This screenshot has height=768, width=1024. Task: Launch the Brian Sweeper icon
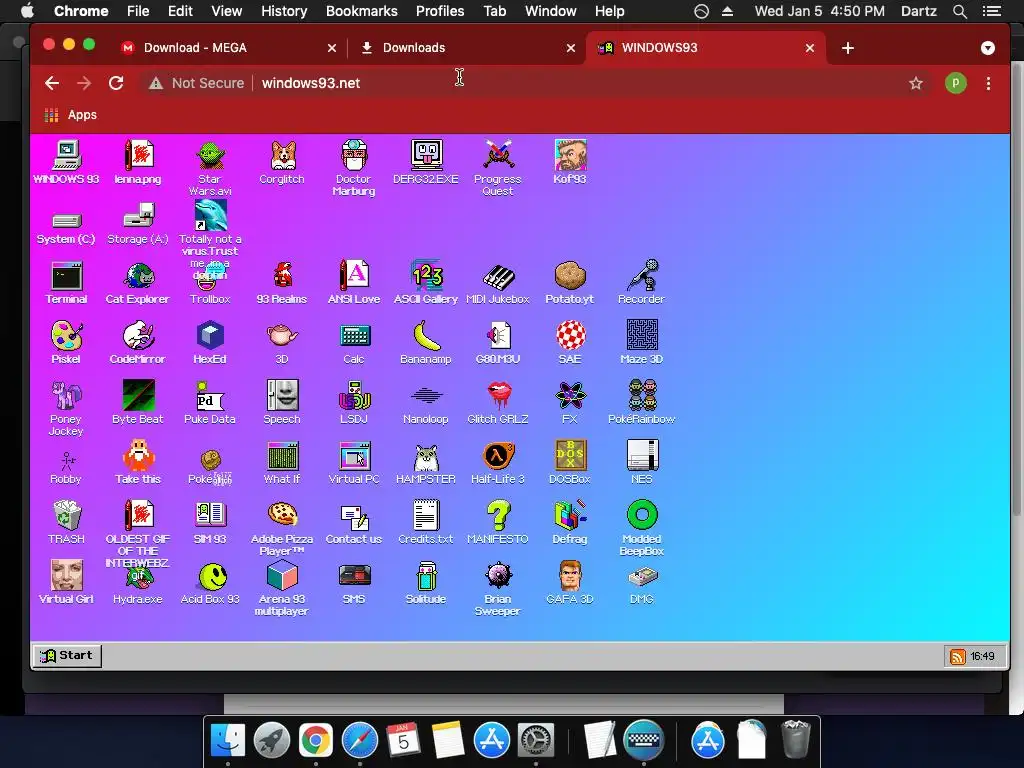[x=498, y=588]
